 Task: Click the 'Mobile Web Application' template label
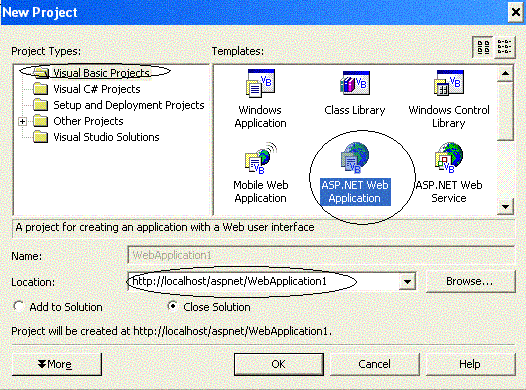(x=261, y=191)
